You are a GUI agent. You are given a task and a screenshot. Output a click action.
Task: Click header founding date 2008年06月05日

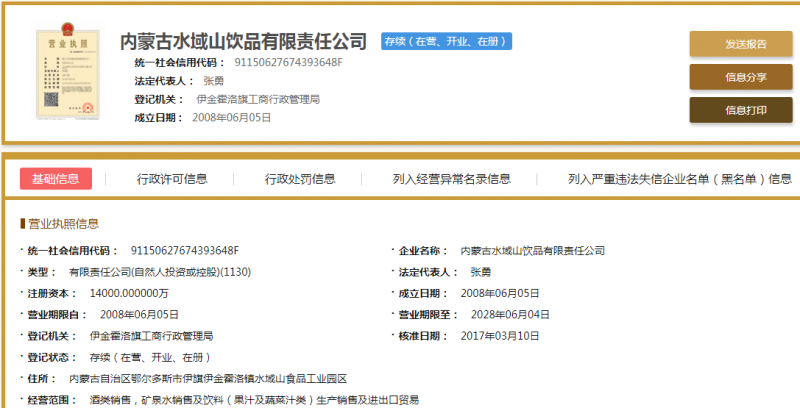click(x=232, y=118)
